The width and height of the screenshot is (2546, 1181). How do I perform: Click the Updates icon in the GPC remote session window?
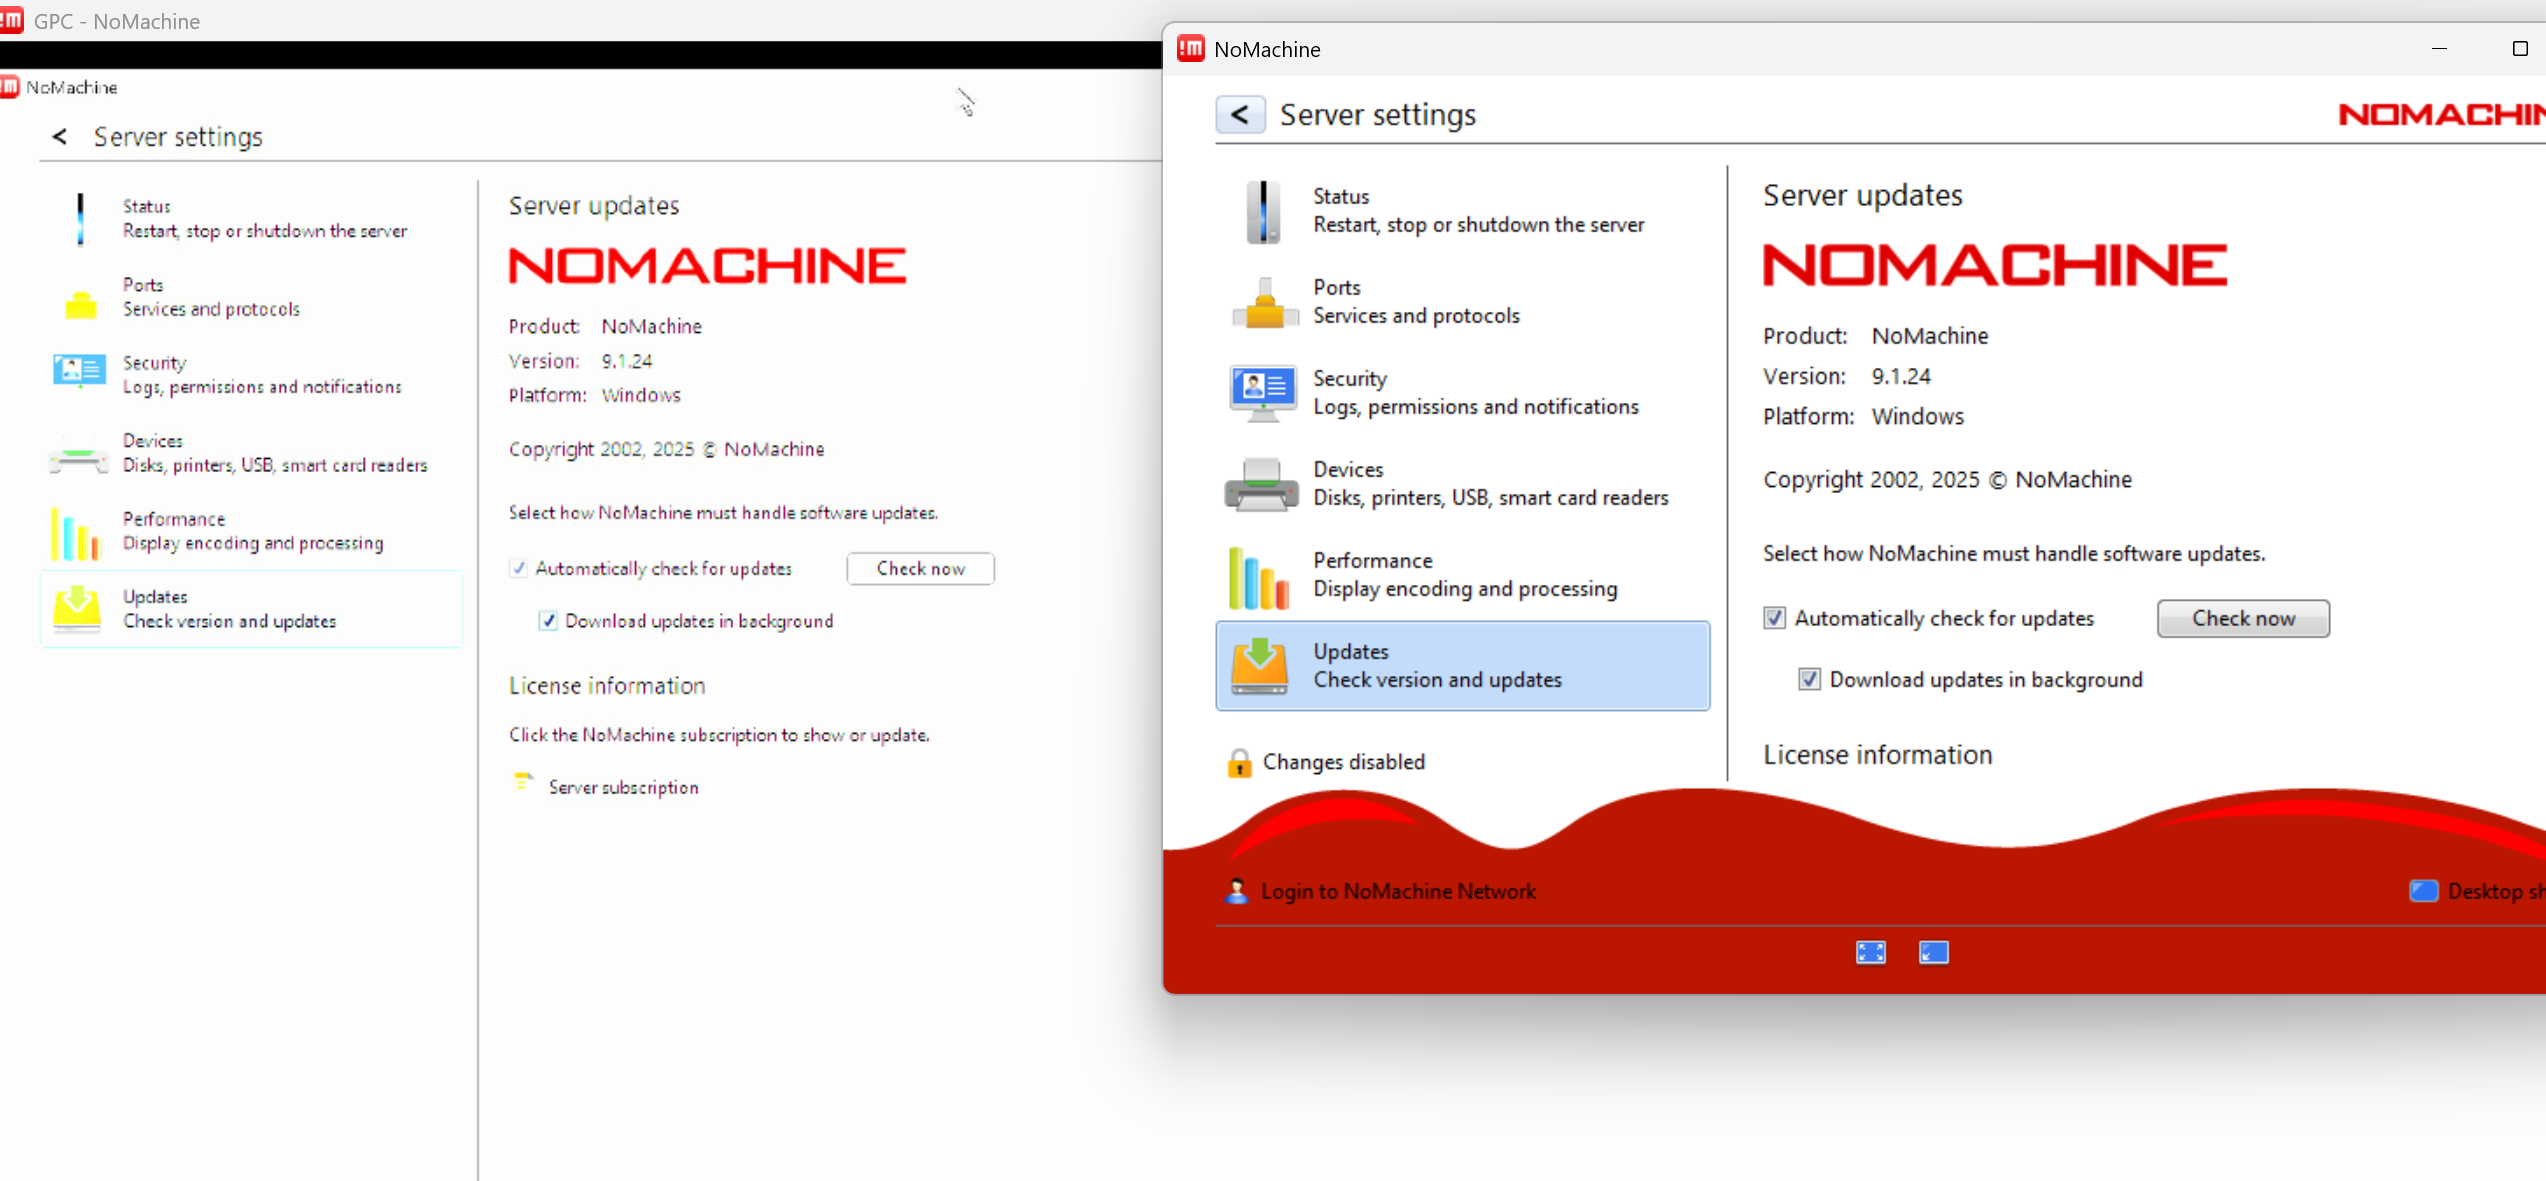coord(77,609)
